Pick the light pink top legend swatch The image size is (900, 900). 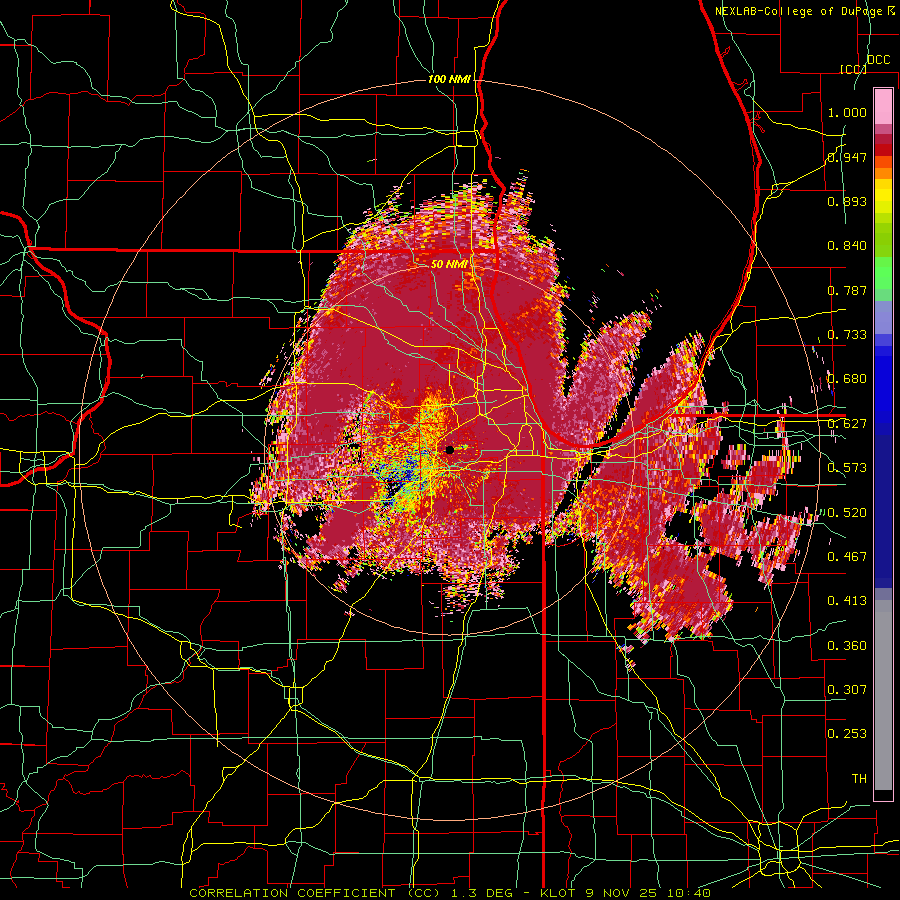(883, 106)
